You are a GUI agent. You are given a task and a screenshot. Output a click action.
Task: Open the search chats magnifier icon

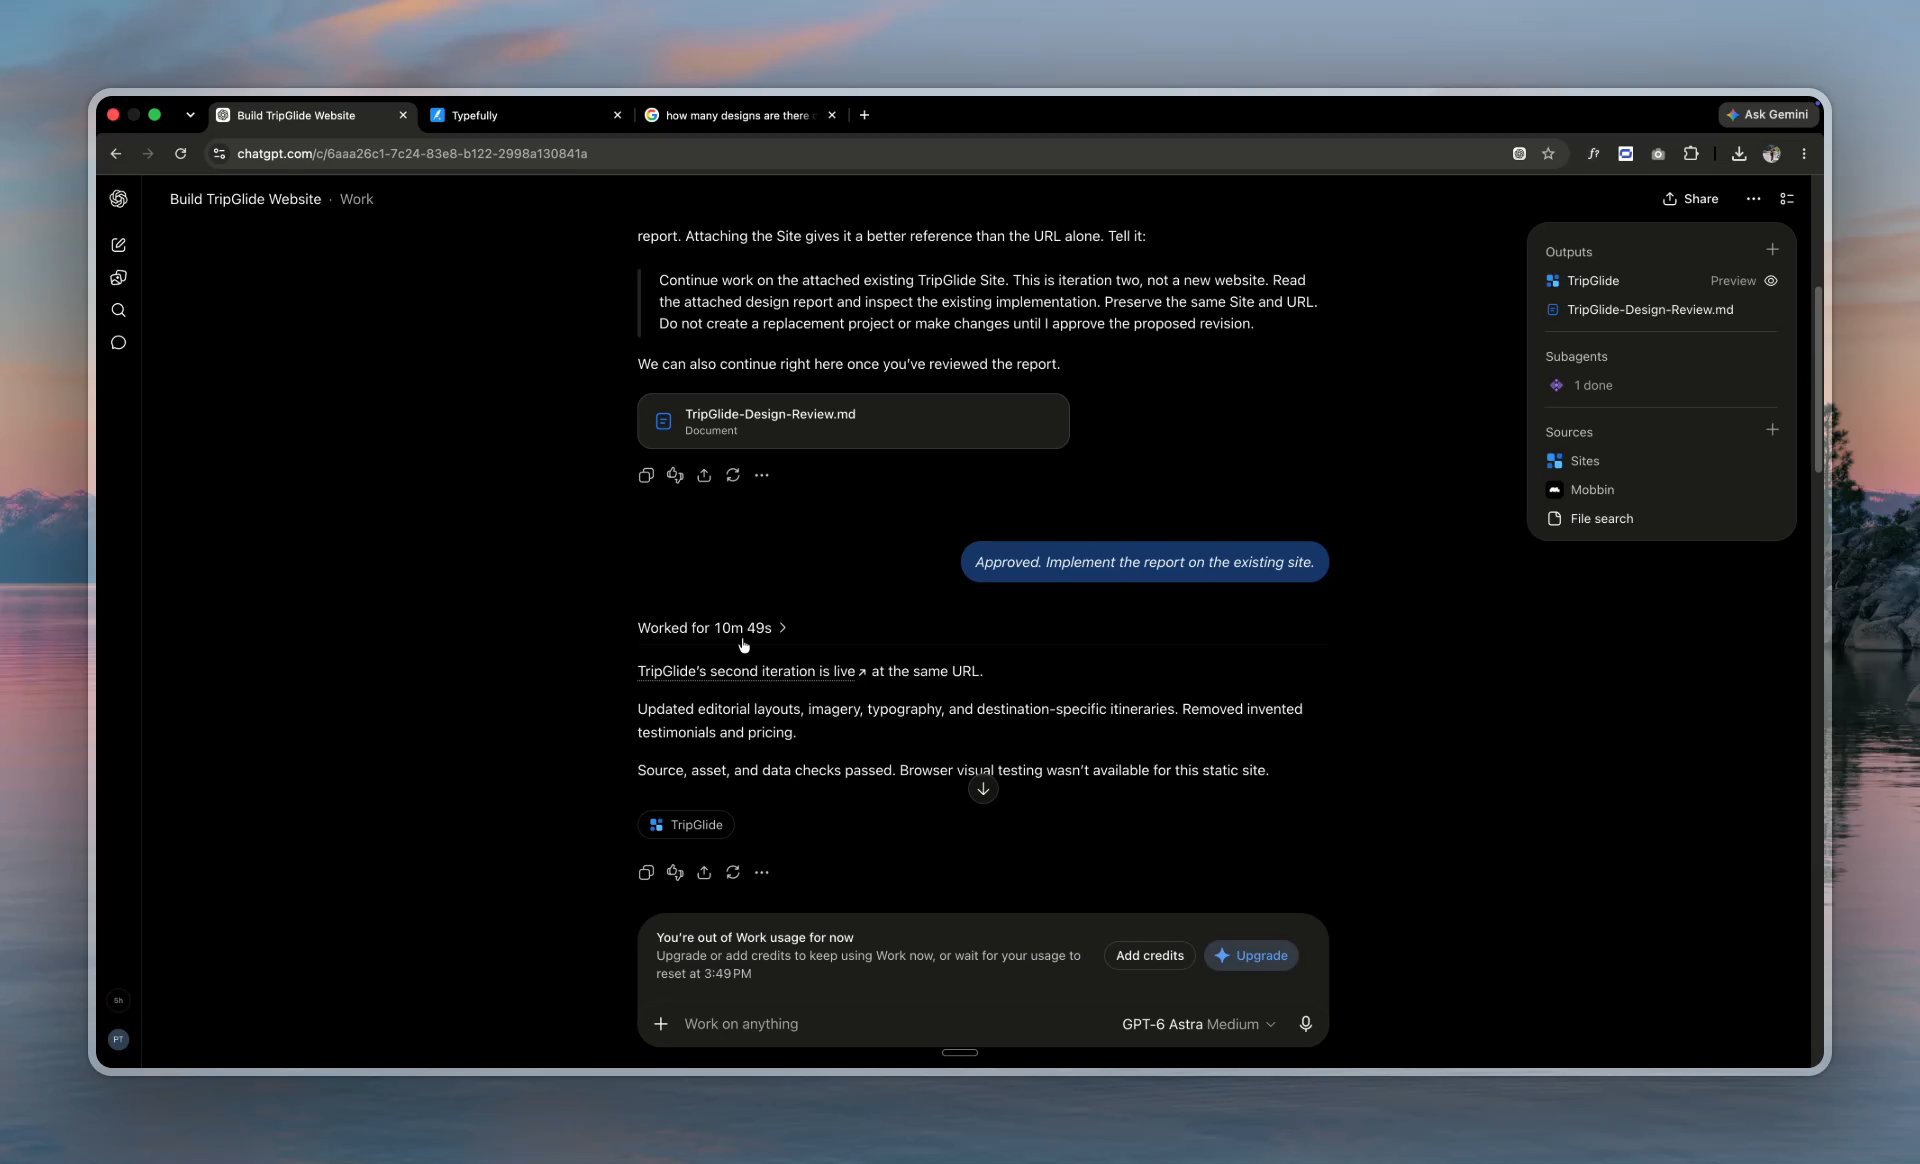pos(118,310)
